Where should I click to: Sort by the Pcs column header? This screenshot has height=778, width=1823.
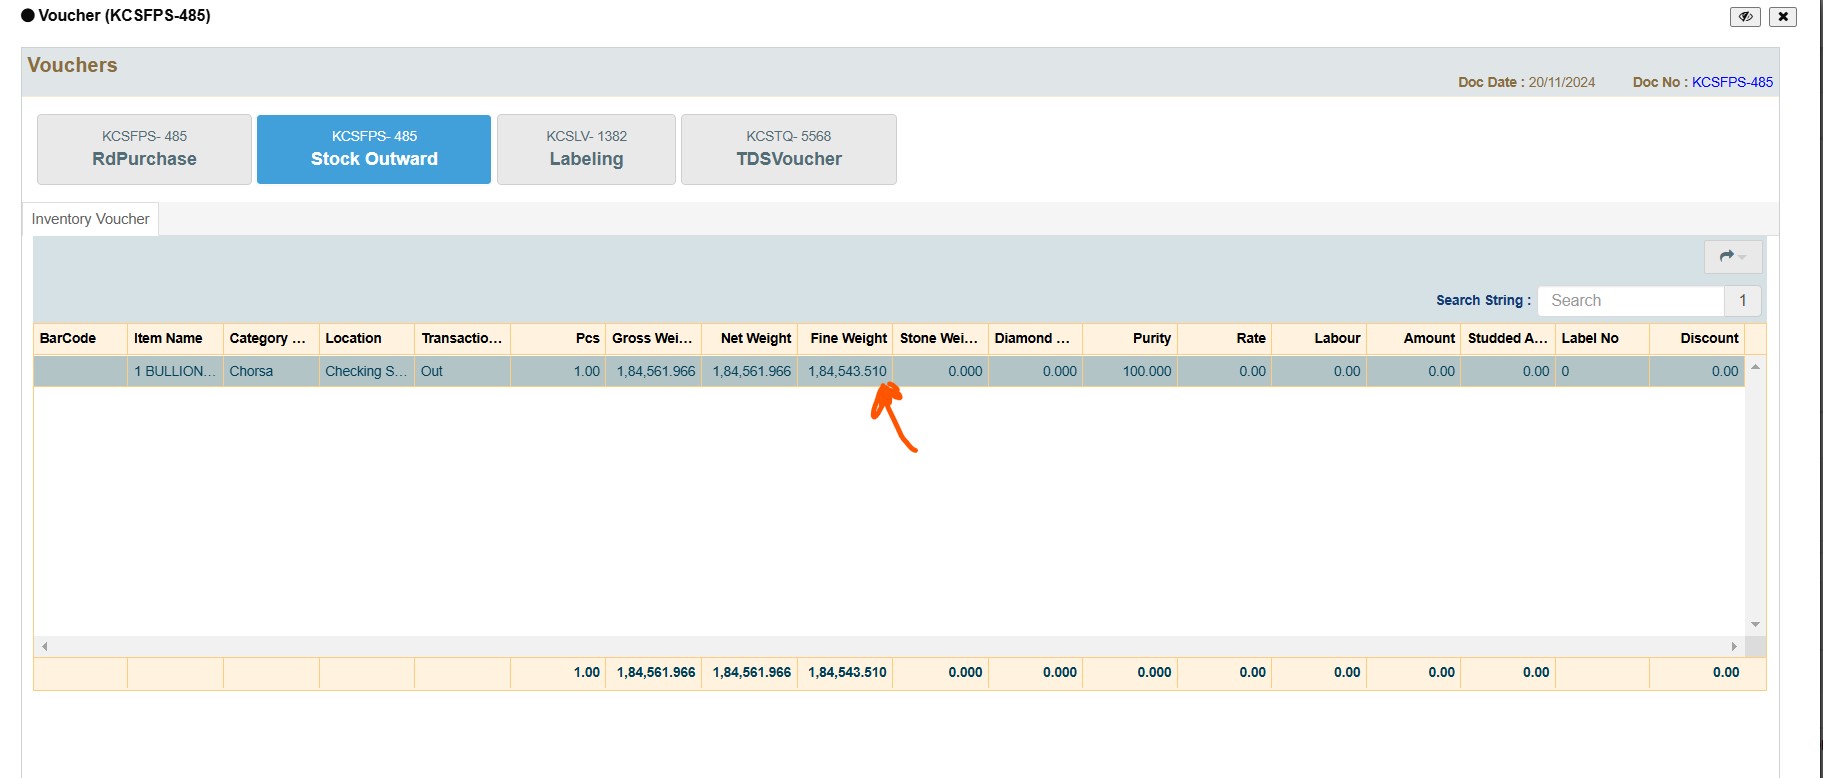[x=558, y=338]
